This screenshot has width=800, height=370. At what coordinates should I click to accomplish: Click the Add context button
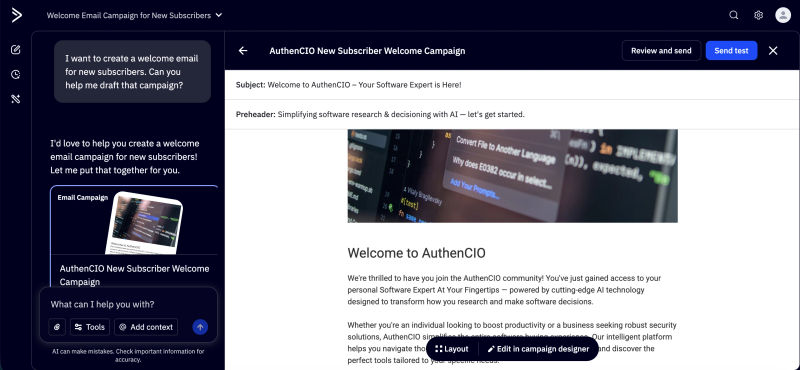tap(146, 327)
